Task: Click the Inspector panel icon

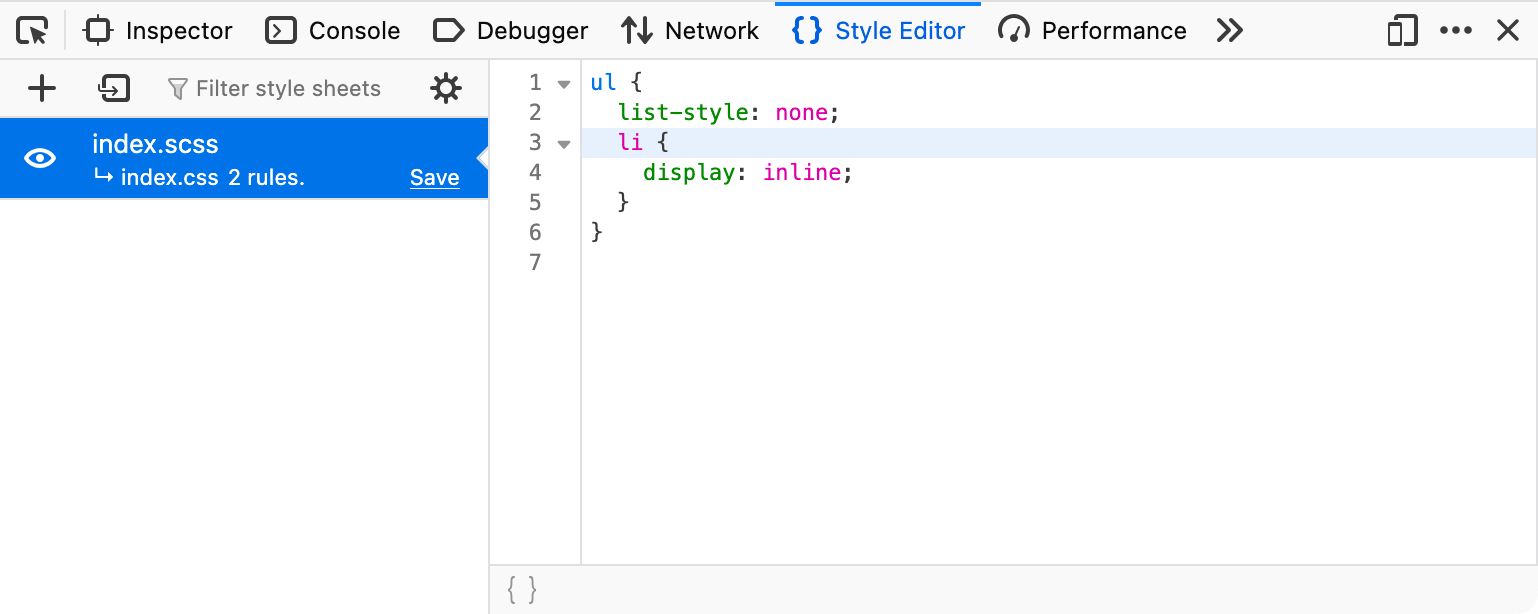Action: 97,30
